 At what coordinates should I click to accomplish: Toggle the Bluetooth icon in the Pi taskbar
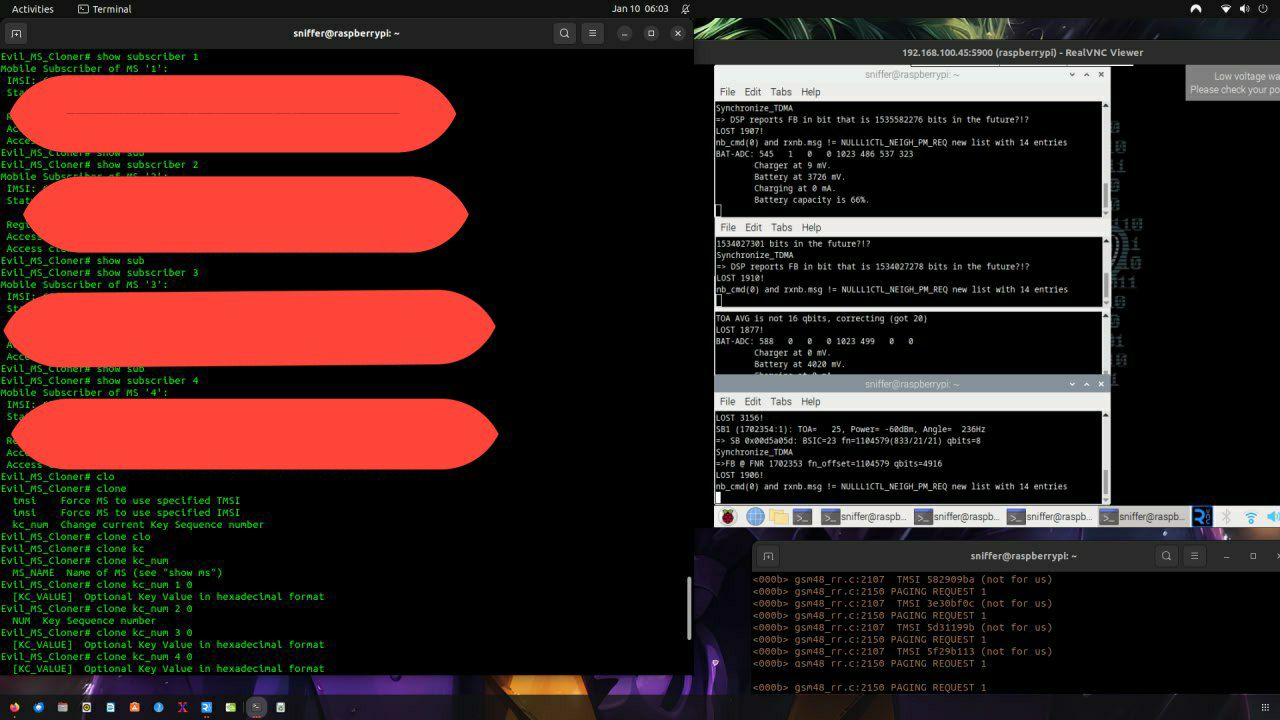pos(1226,516)
